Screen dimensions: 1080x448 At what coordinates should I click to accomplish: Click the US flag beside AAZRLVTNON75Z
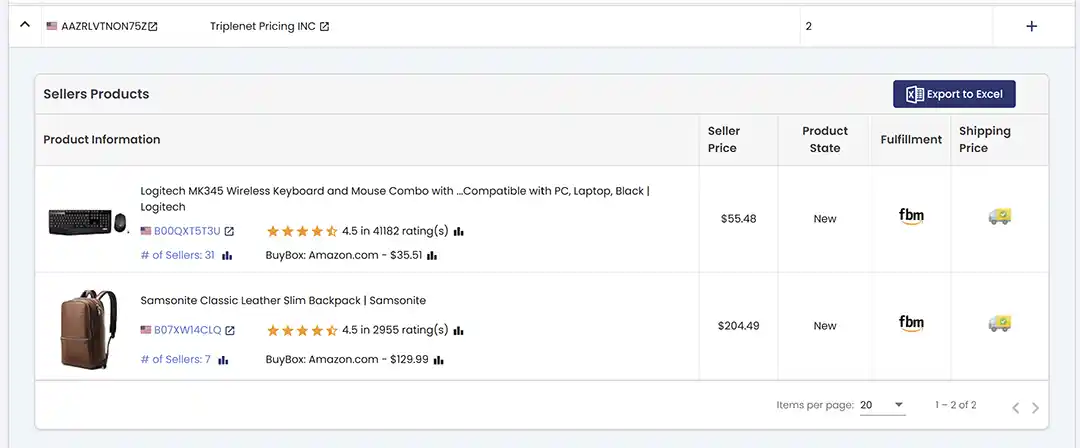52,26
